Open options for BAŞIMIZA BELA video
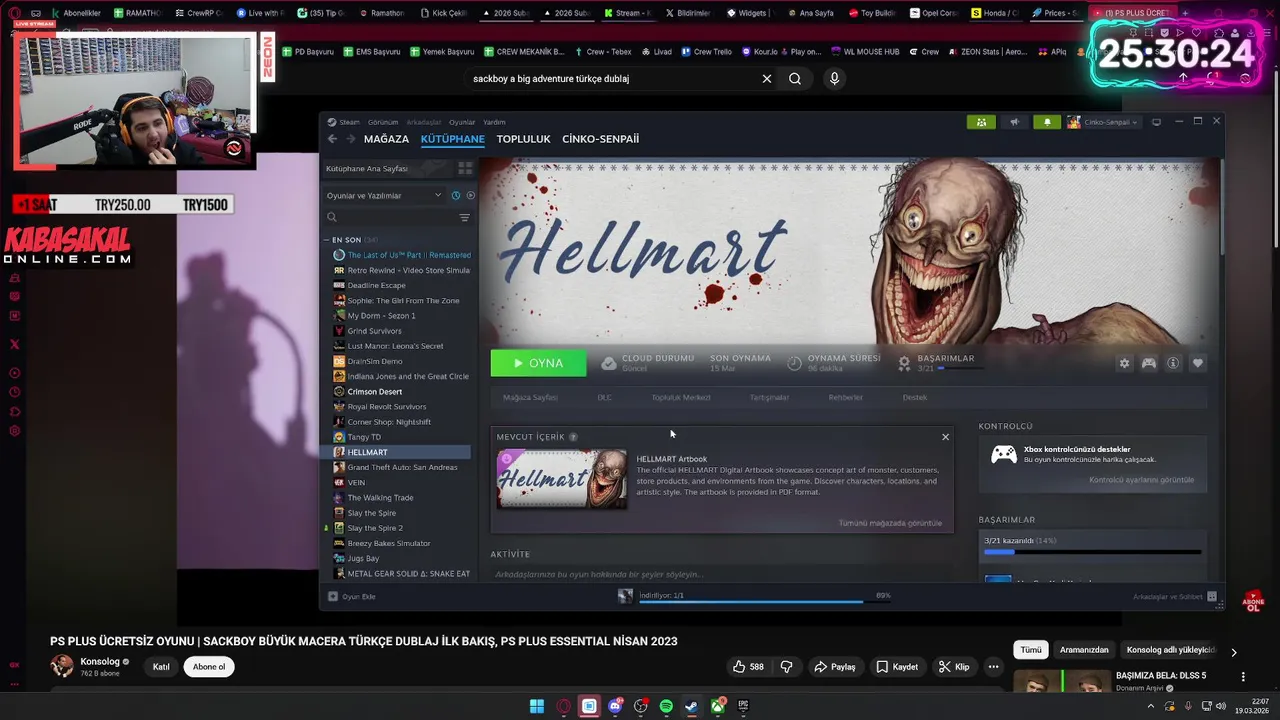Screen dimensions: 1280x720 pos(1243,677)
